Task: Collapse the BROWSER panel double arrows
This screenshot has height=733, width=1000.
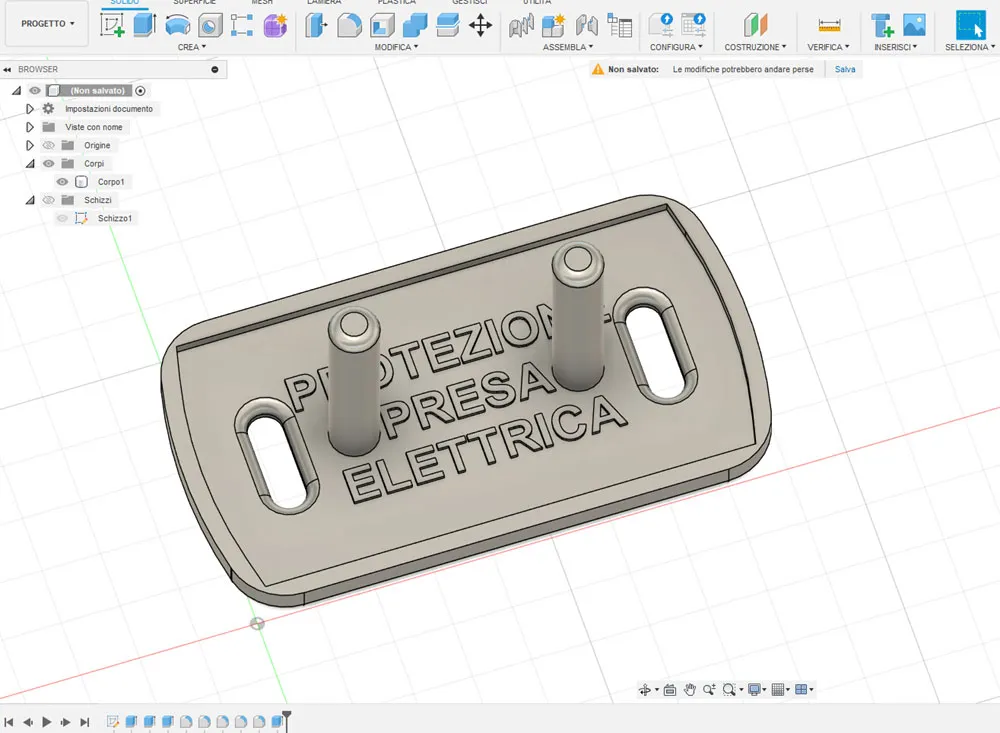Action: coord(7,69)
